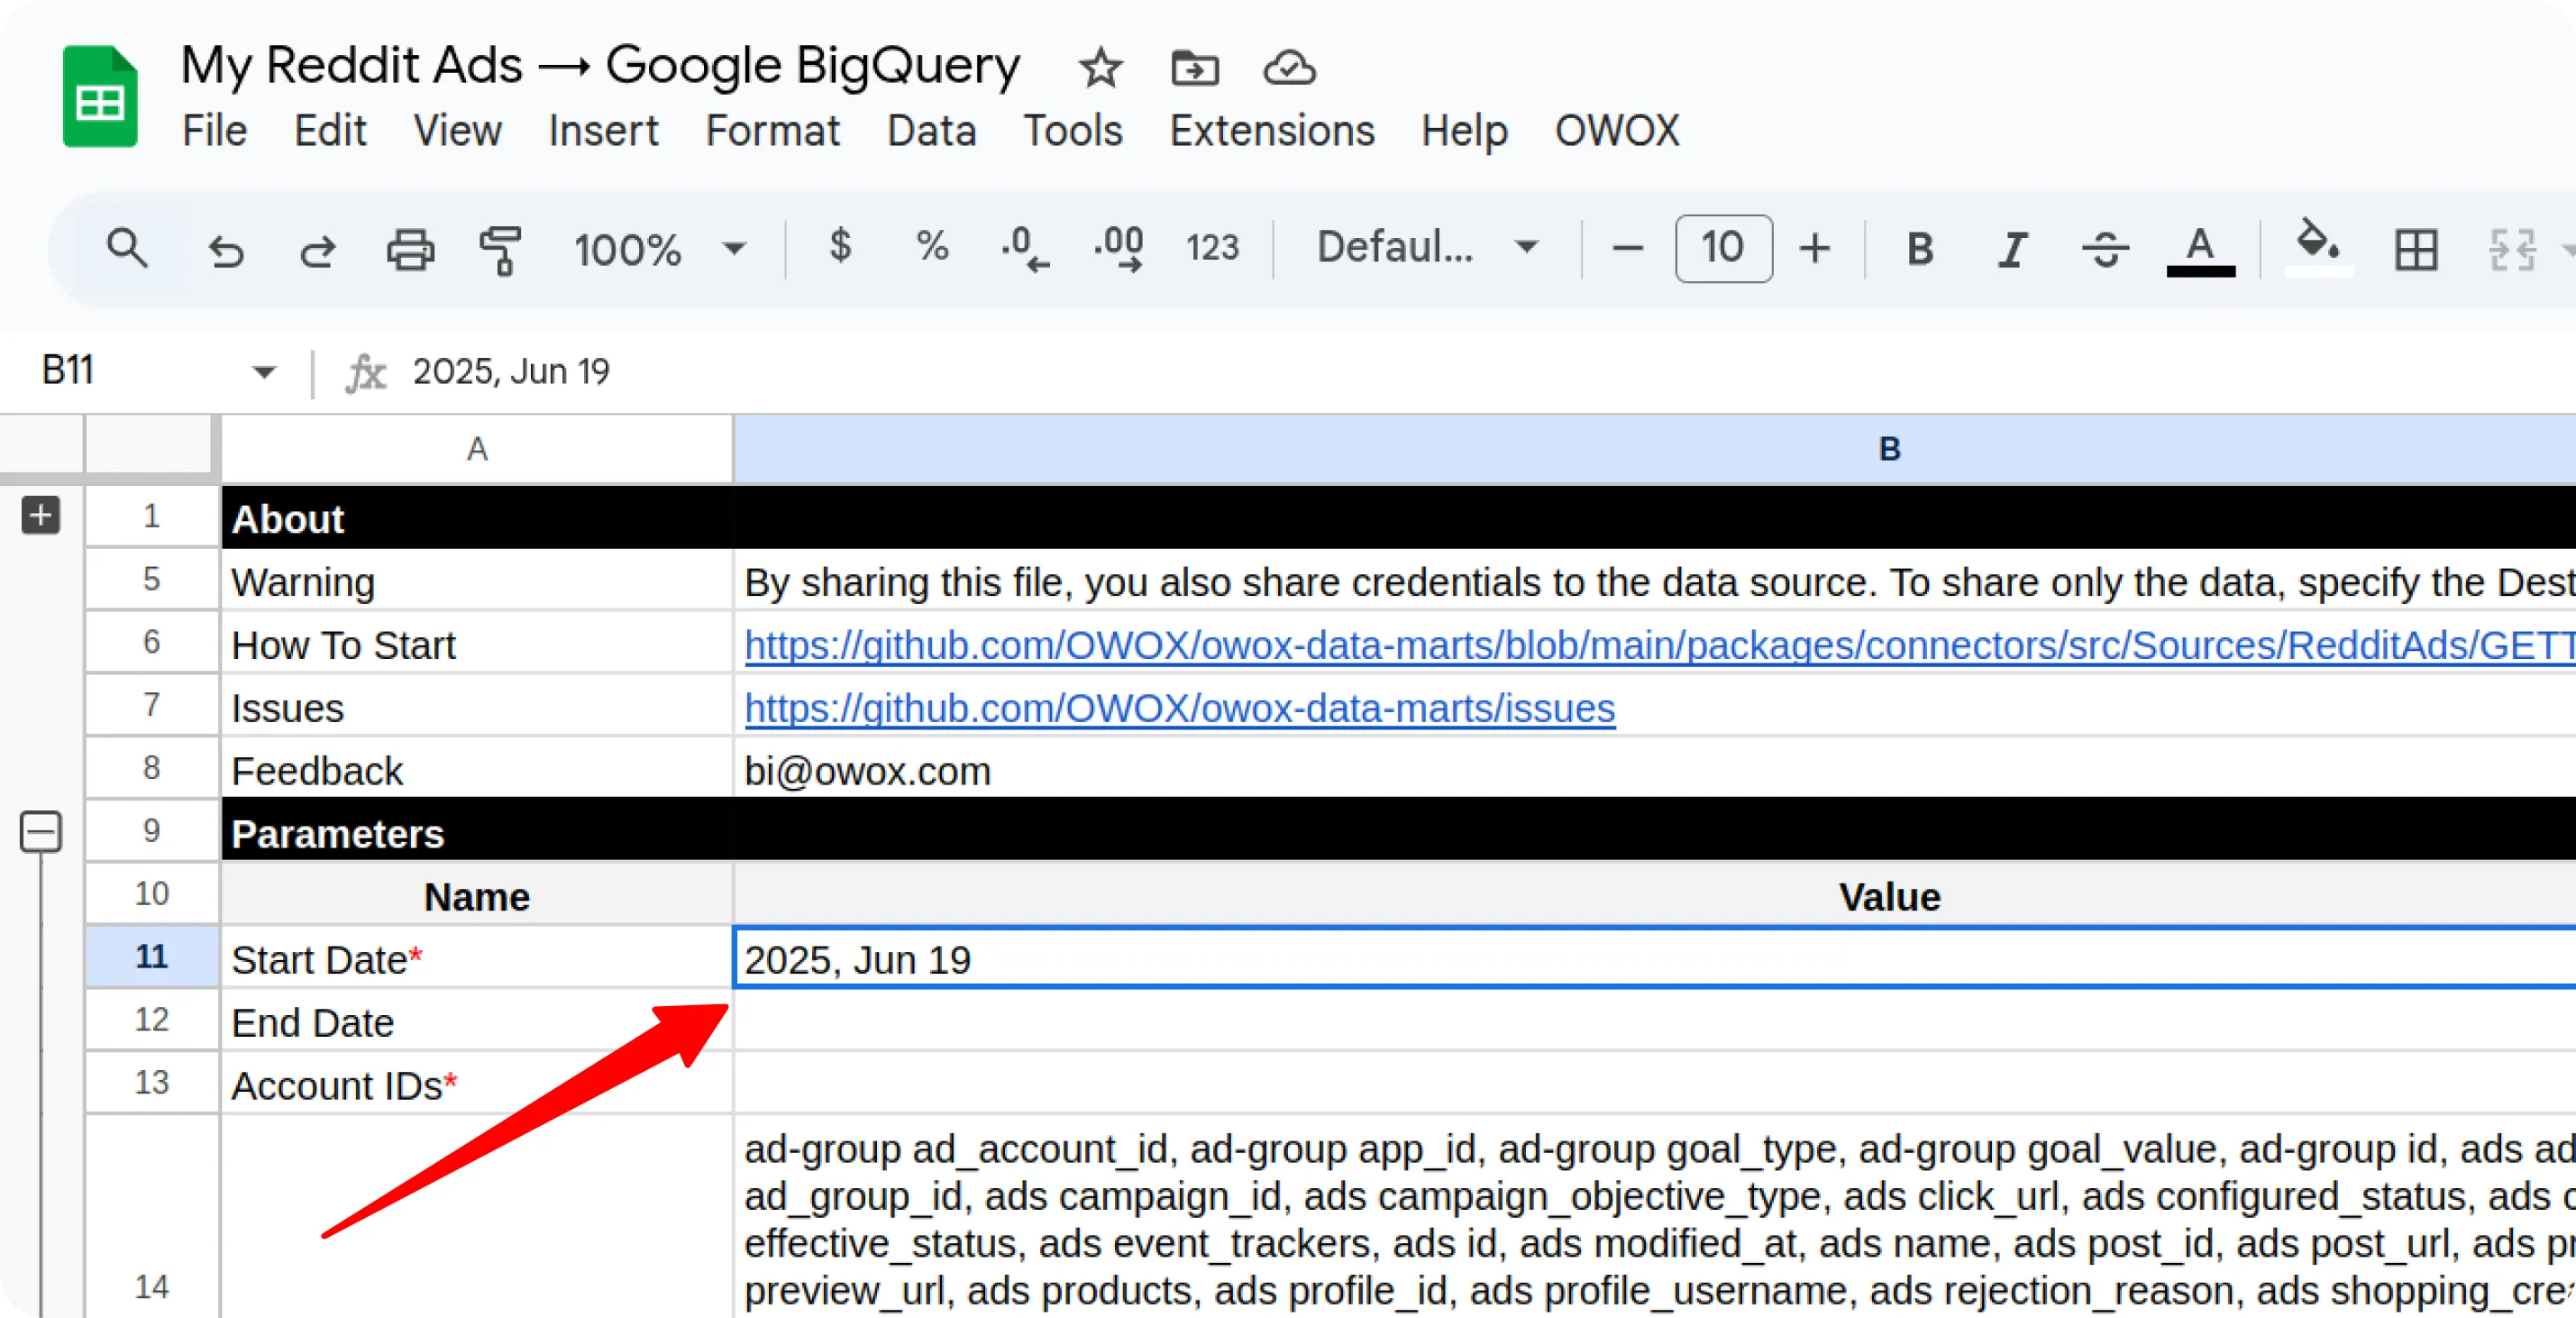2576x1318 pixels.
Task: Click the move to folder icon
Action: pos(1194,68)
